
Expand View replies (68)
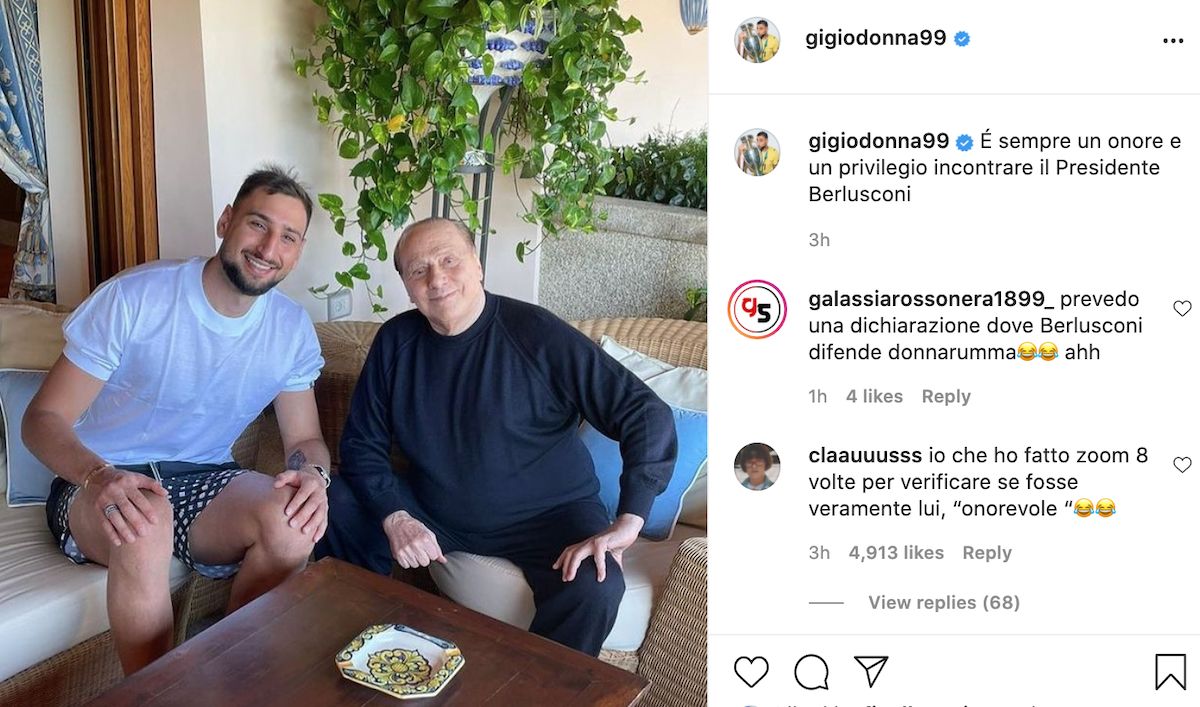point(943,602)
